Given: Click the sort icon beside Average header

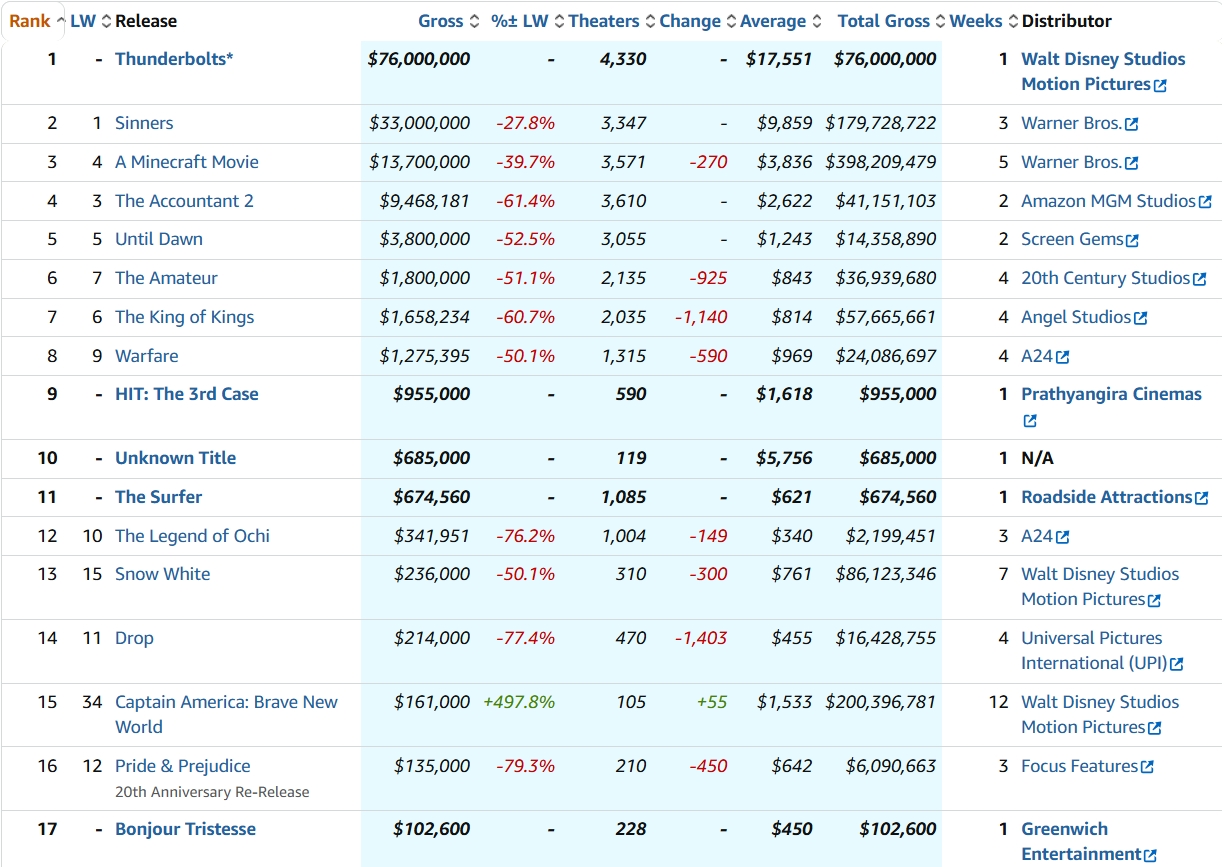Looking at the screenshot, I should (817, 21).
